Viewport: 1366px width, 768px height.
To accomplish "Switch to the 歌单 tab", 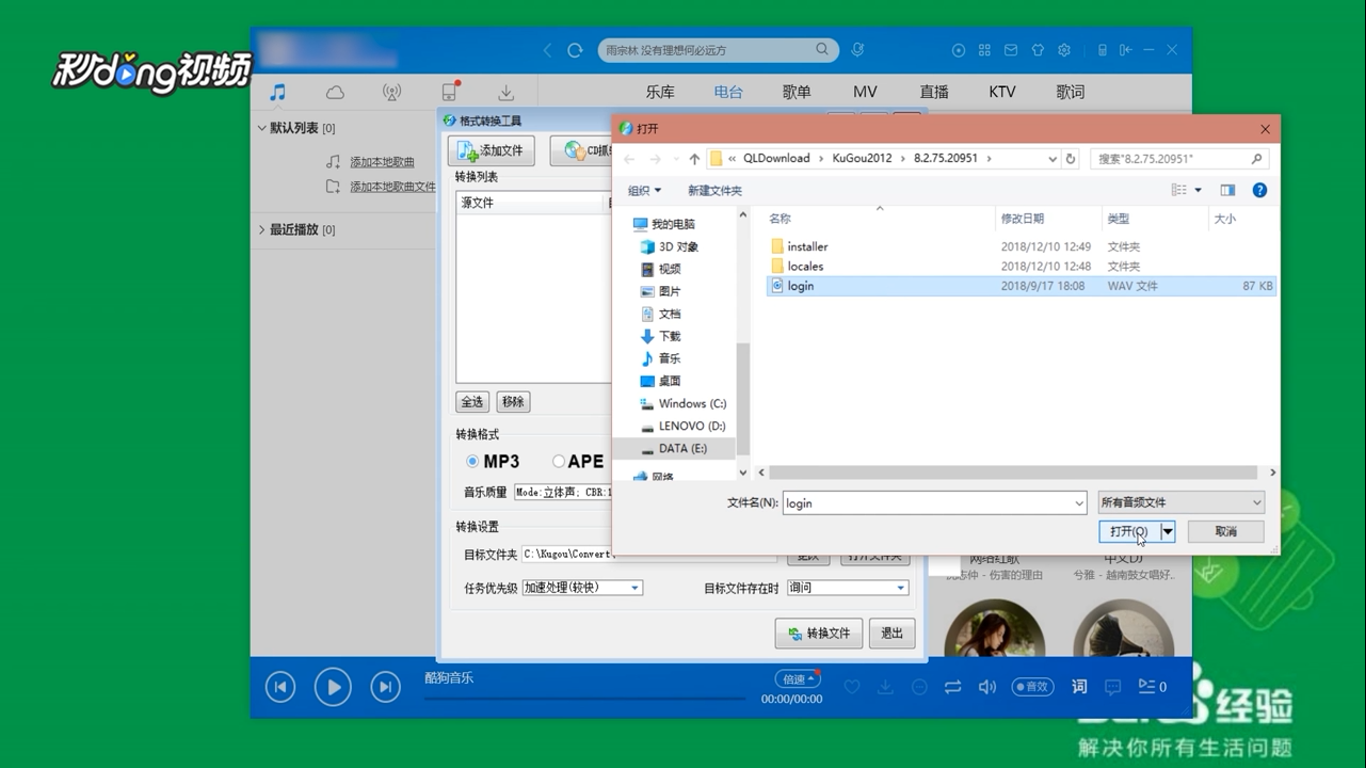I will 796,92.
